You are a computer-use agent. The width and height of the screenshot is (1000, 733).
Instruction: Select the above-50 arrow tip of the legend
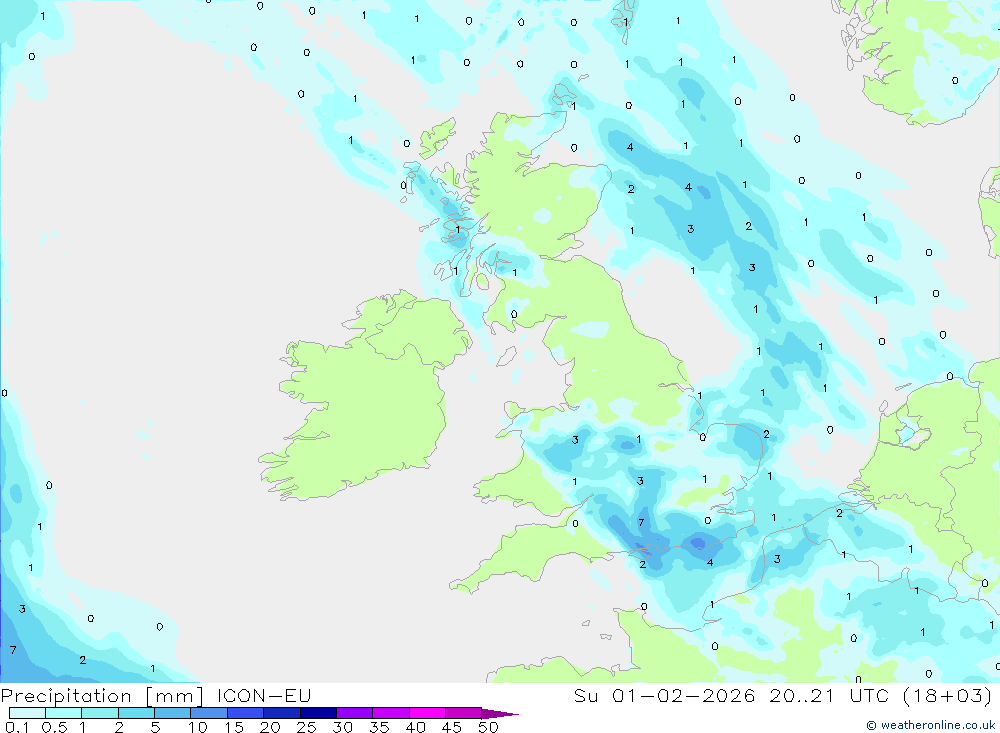pyautogui.click(x=499, y=714)
